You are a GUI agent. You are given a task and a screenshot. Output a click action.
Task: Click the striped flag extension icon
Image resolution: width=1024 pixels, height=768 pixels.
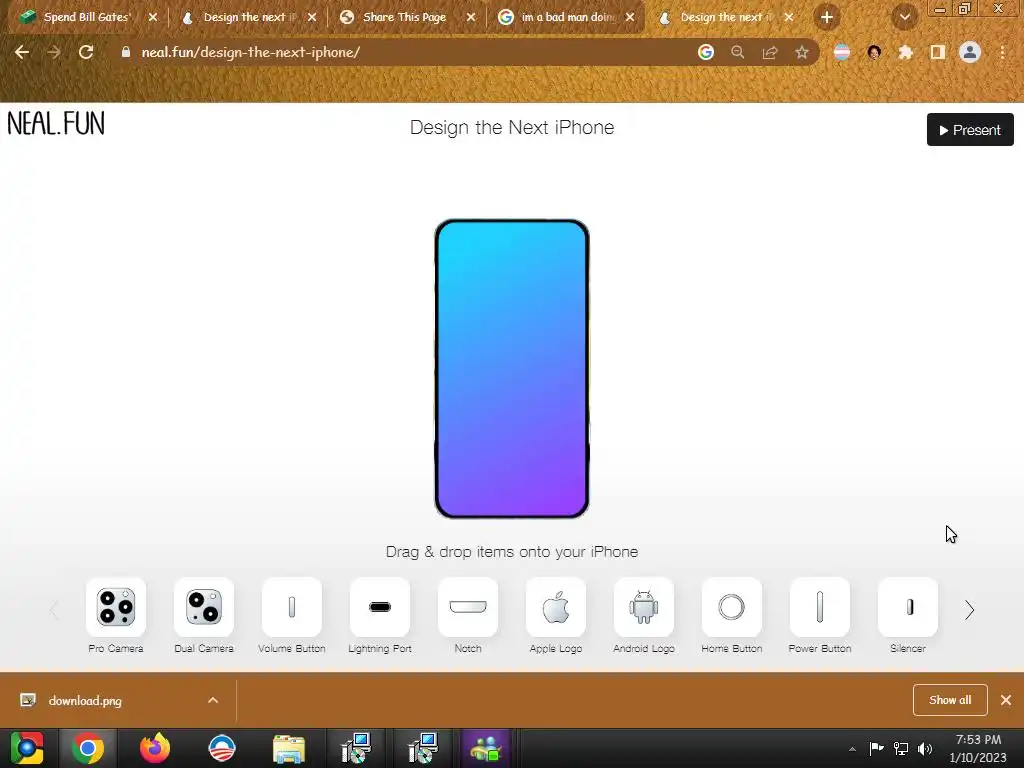click(842, 52)
